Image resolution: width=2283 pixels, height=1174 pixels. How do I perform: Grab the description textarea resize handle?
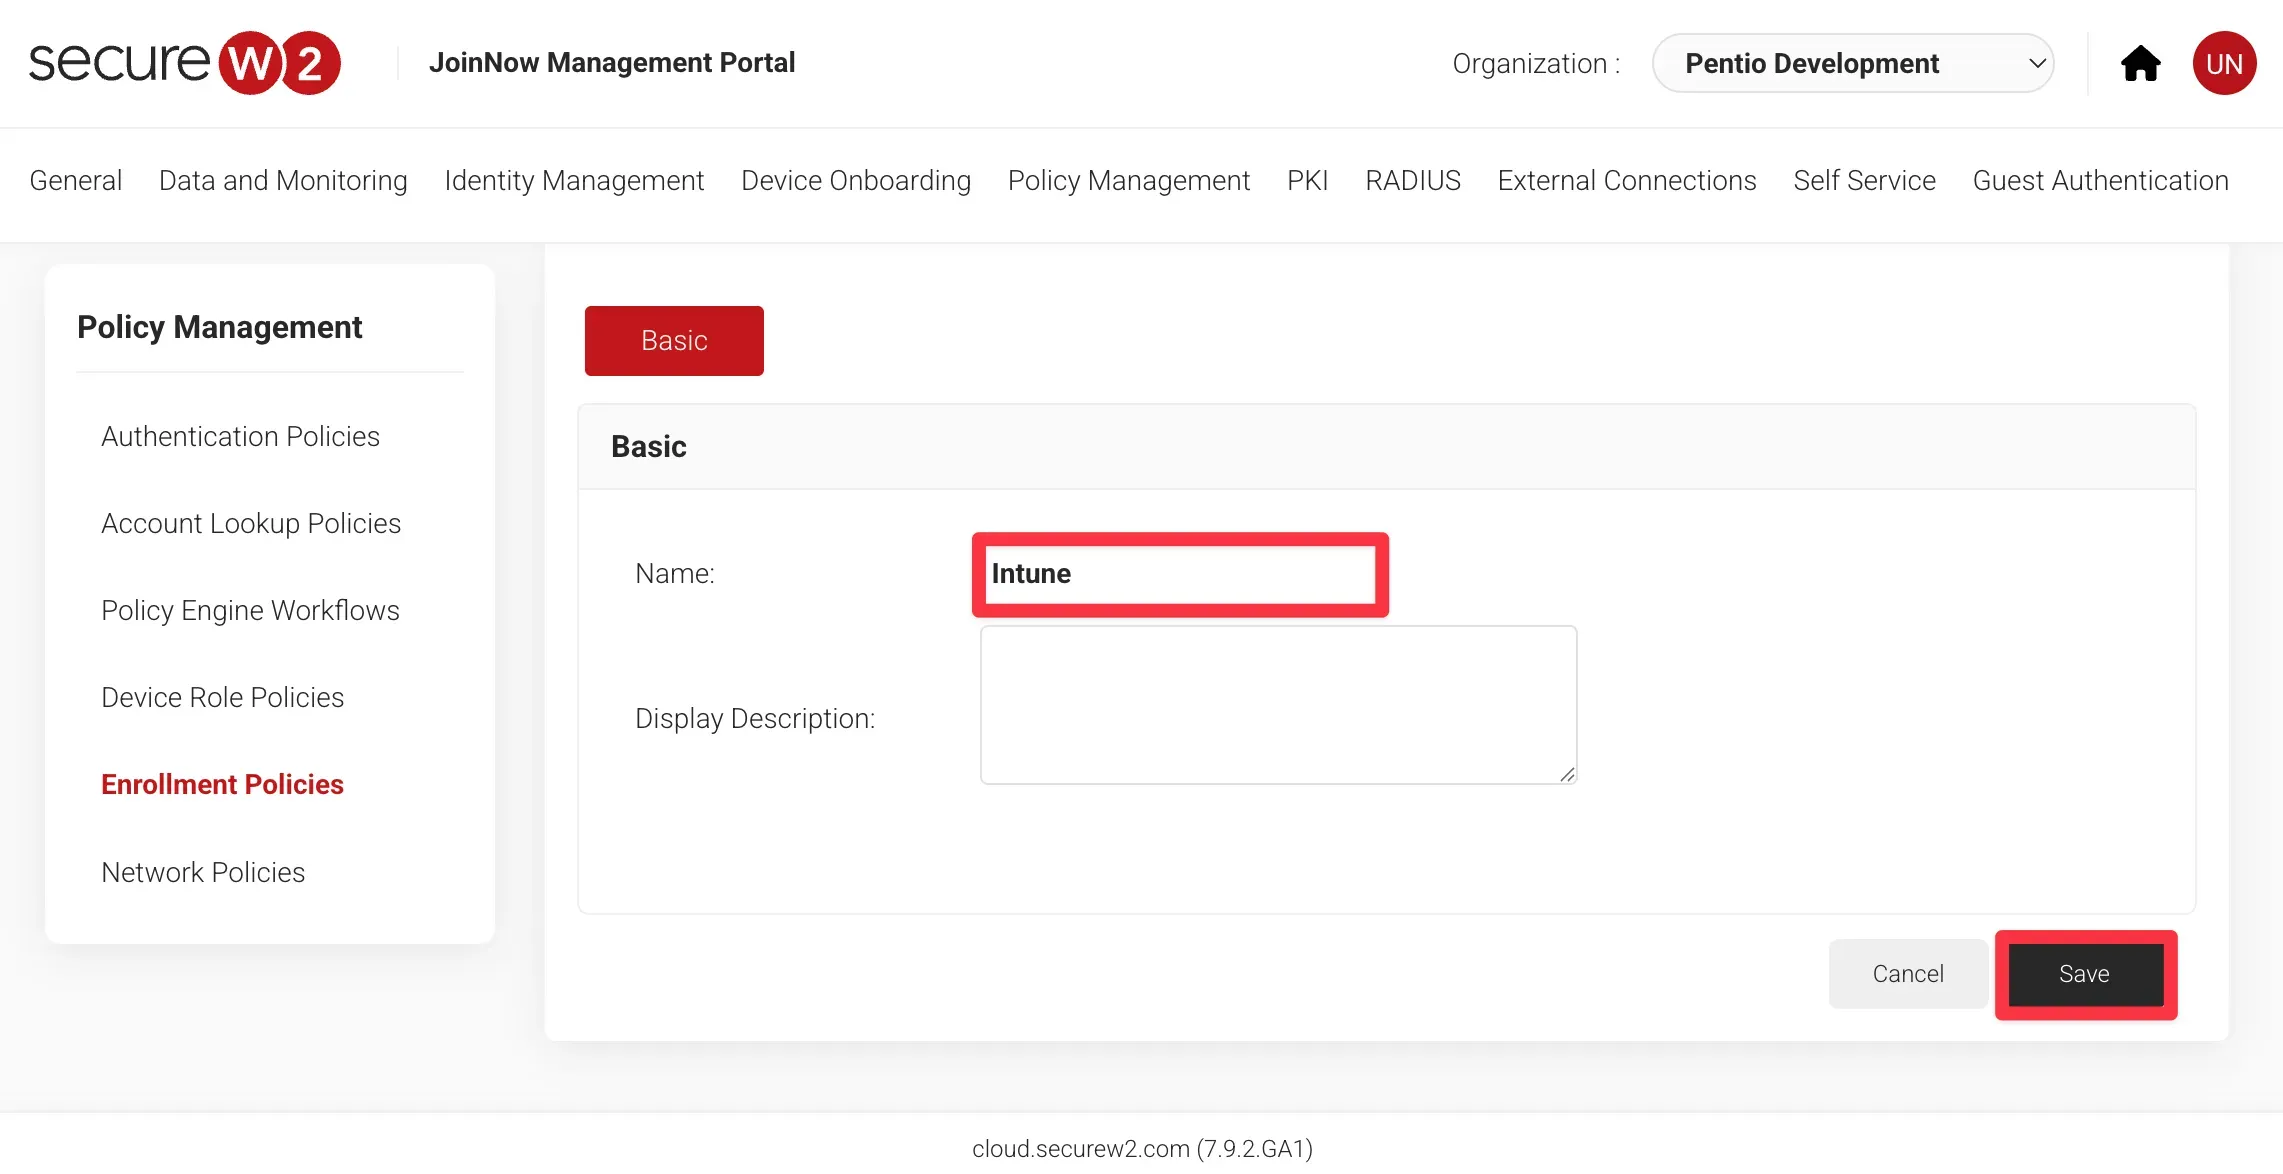[x=1567, y=775]
